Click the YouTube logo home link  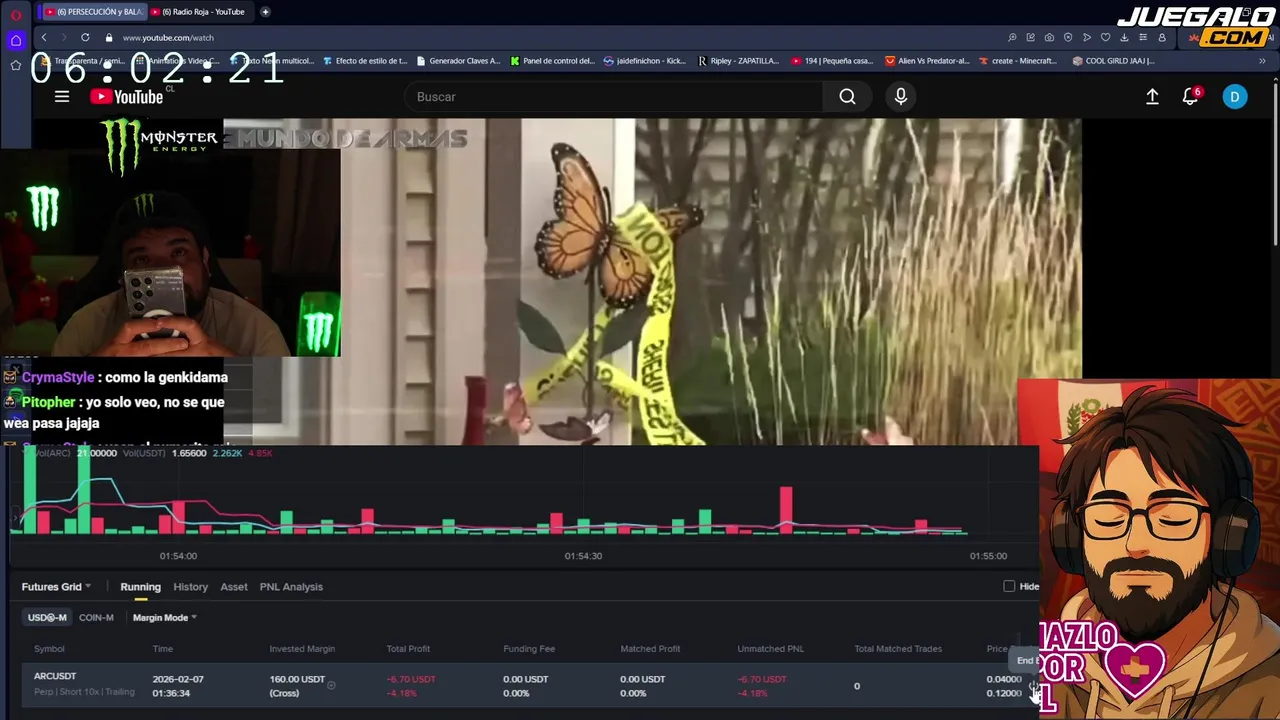(126, 97)
